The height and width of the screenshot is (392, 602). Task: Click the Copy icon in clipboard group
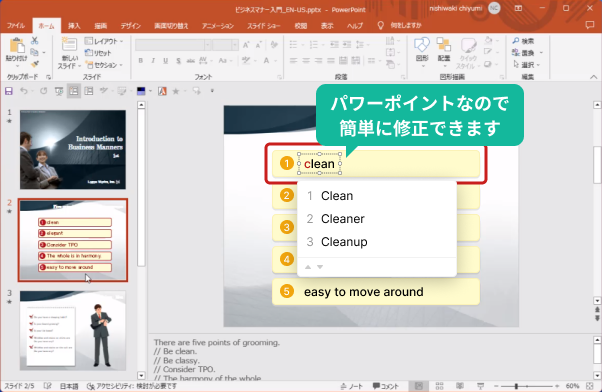tap(34, 52)
